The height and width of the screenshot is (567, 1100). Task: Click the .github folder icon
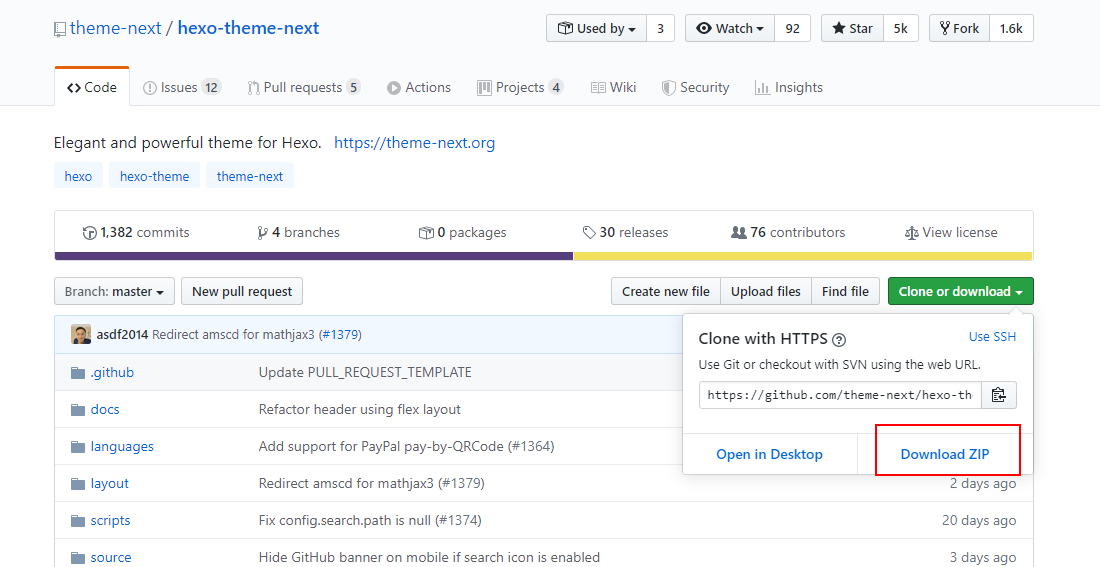(x=79, y=373)
